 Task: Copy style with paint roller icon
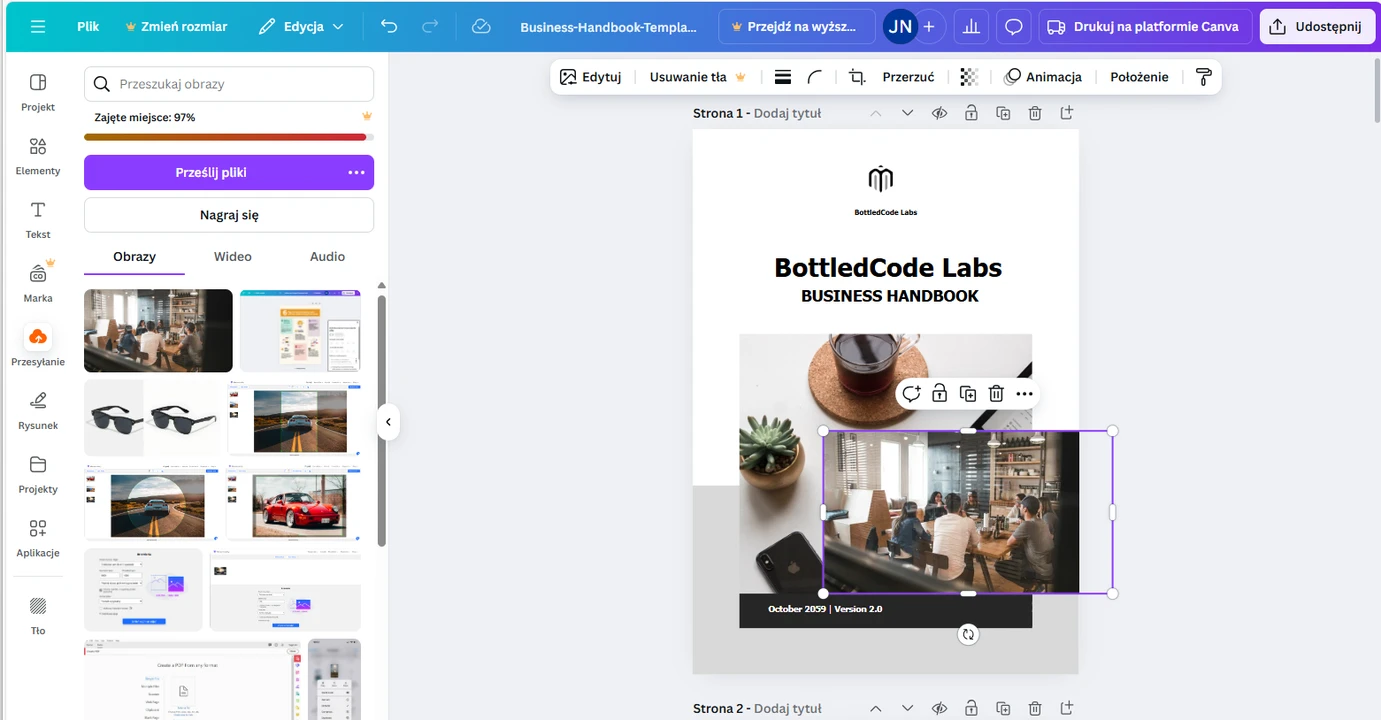tap(1203, 77)
